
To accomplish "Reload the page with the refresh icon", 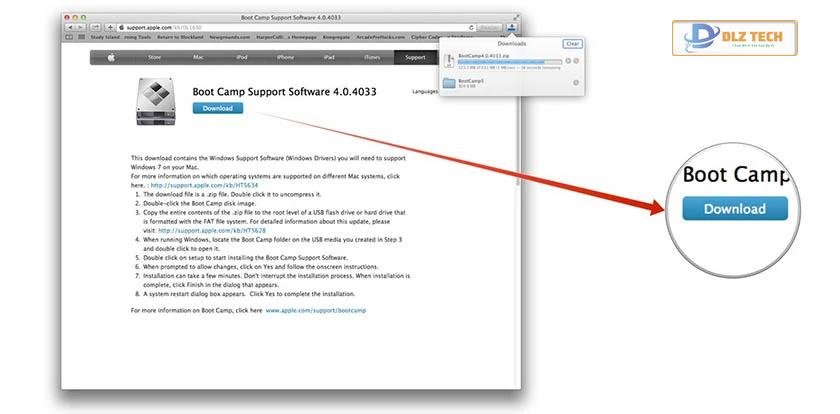I will [x=471, y=28].
